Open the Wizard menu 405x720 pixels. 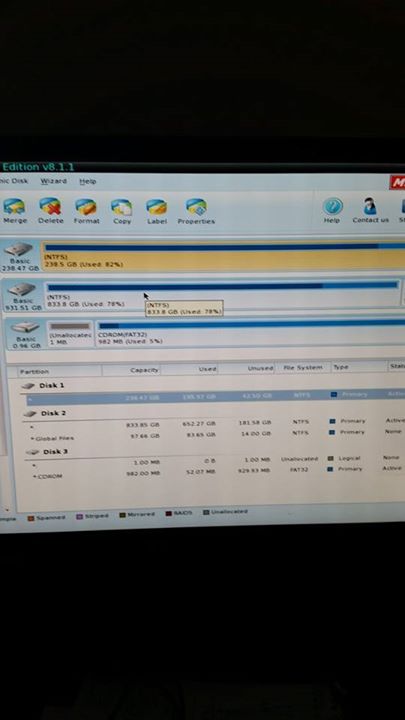coord(54,181)
